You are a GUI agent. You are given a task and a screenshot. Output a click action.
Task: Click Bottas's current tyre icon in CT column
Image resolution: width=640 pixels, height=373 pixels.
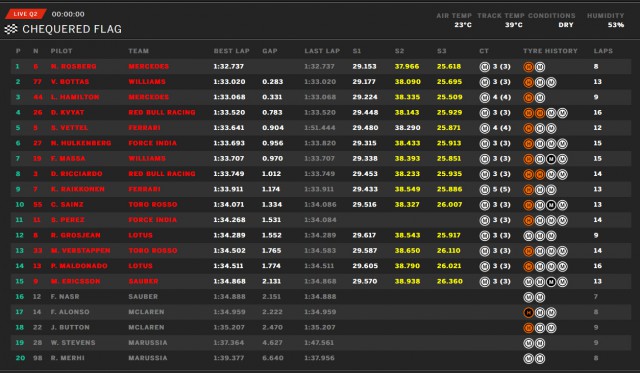pyautogui.click(x=484, y=82)
